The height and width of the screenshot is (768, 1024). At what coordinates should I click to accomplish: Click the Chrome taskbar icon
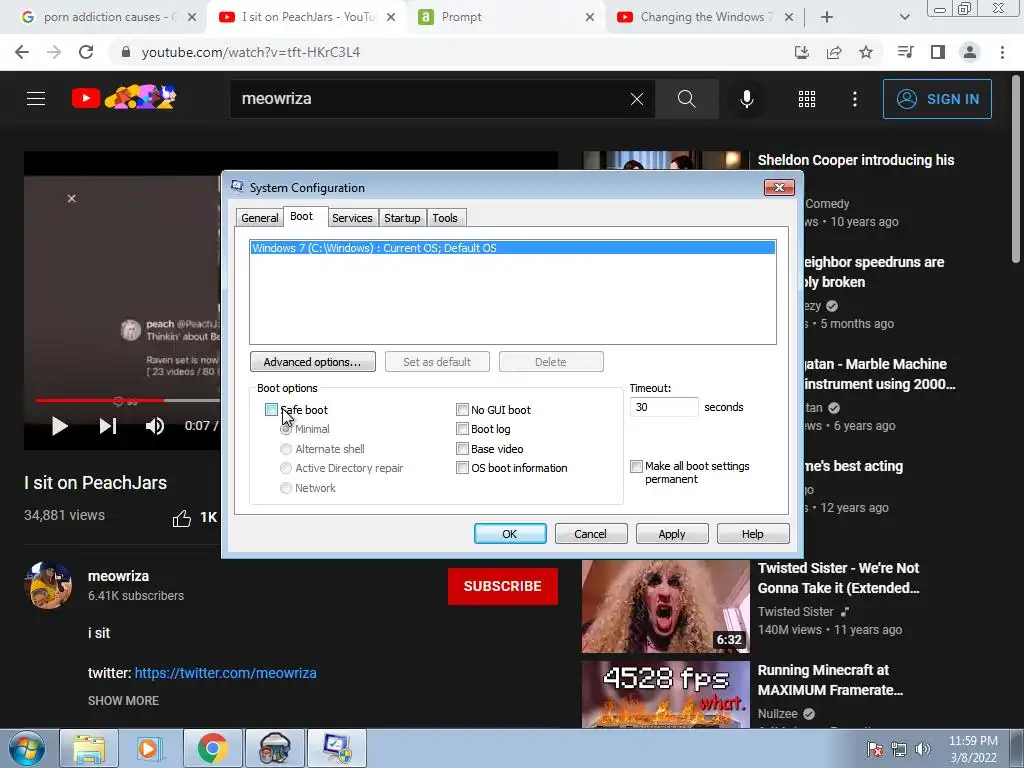point(212,748)
